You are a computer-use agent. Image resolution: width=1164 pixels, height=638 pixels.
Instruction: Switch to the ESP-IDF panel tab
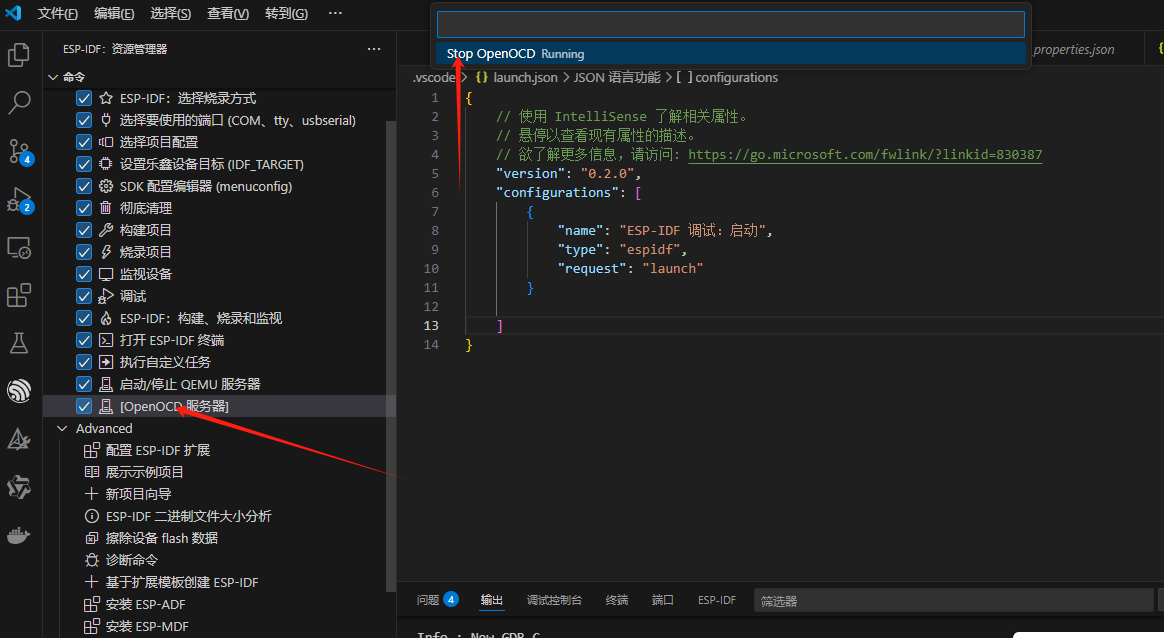[x=717, y=599]
